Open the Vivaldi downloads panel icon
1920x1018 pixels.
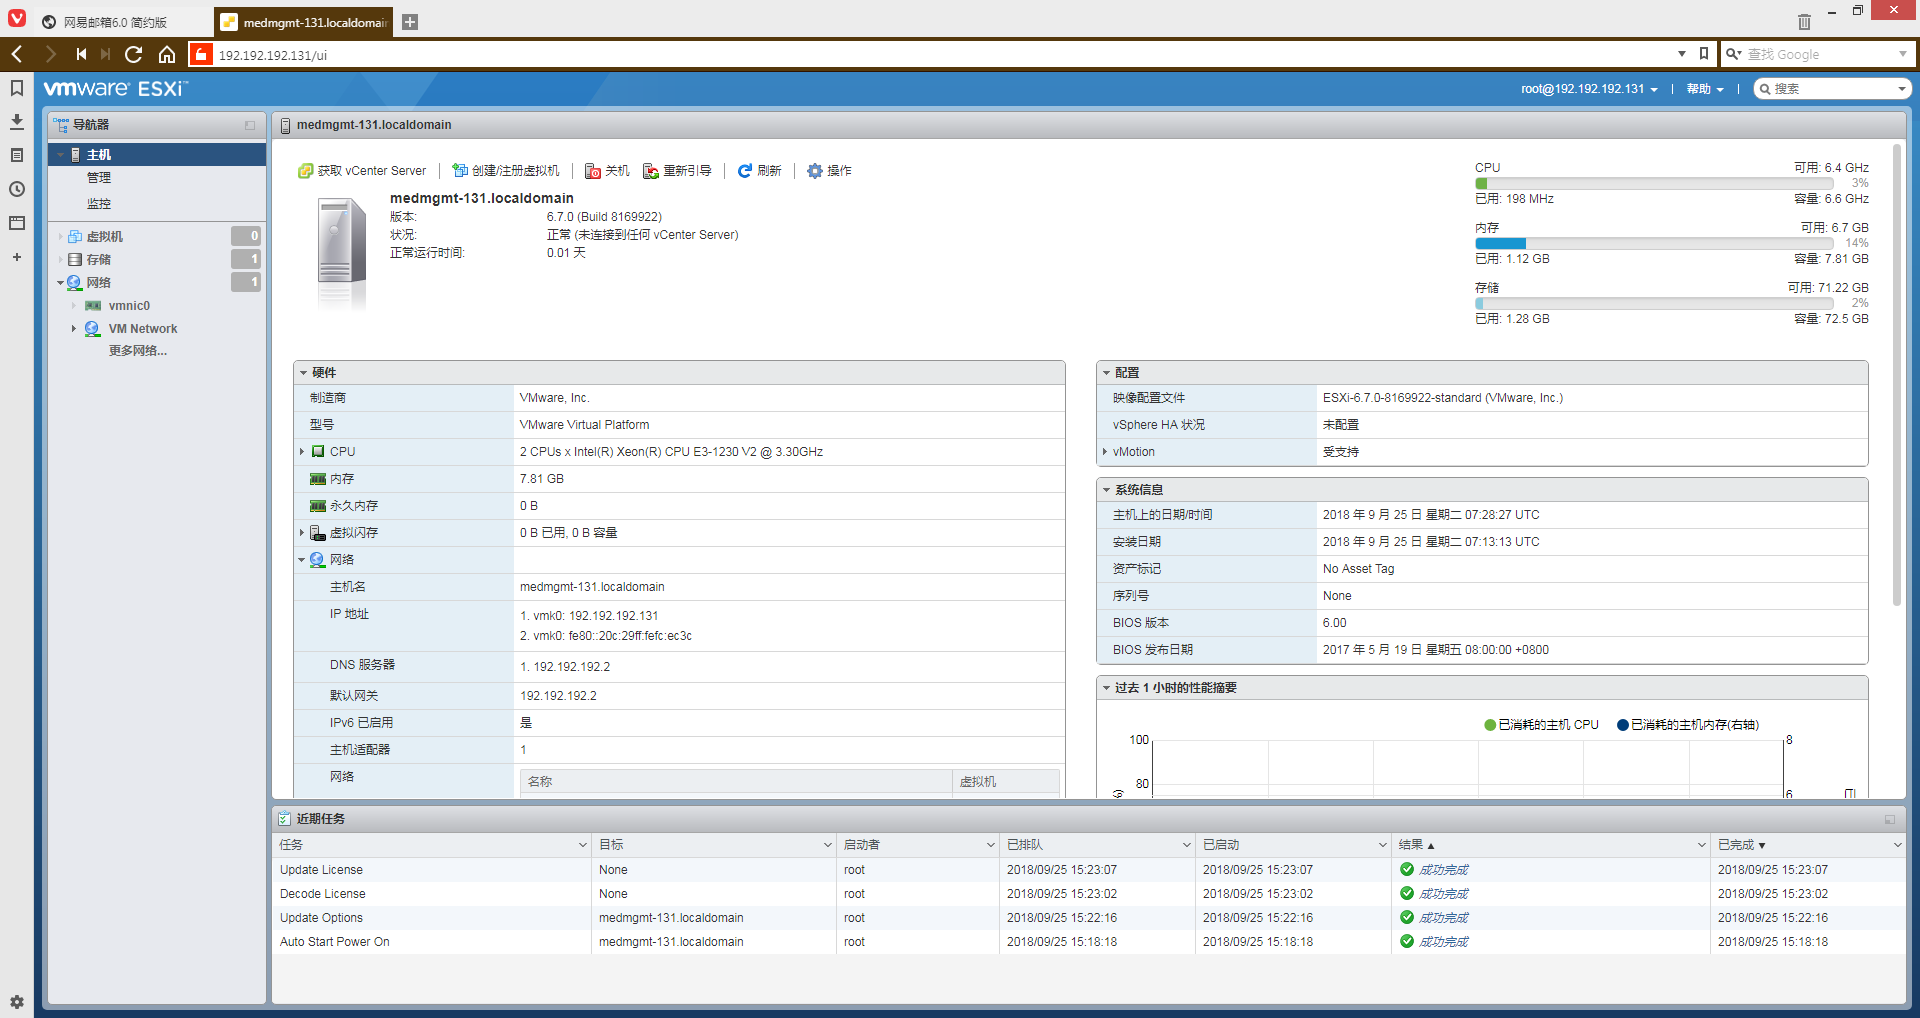(17, 121)
